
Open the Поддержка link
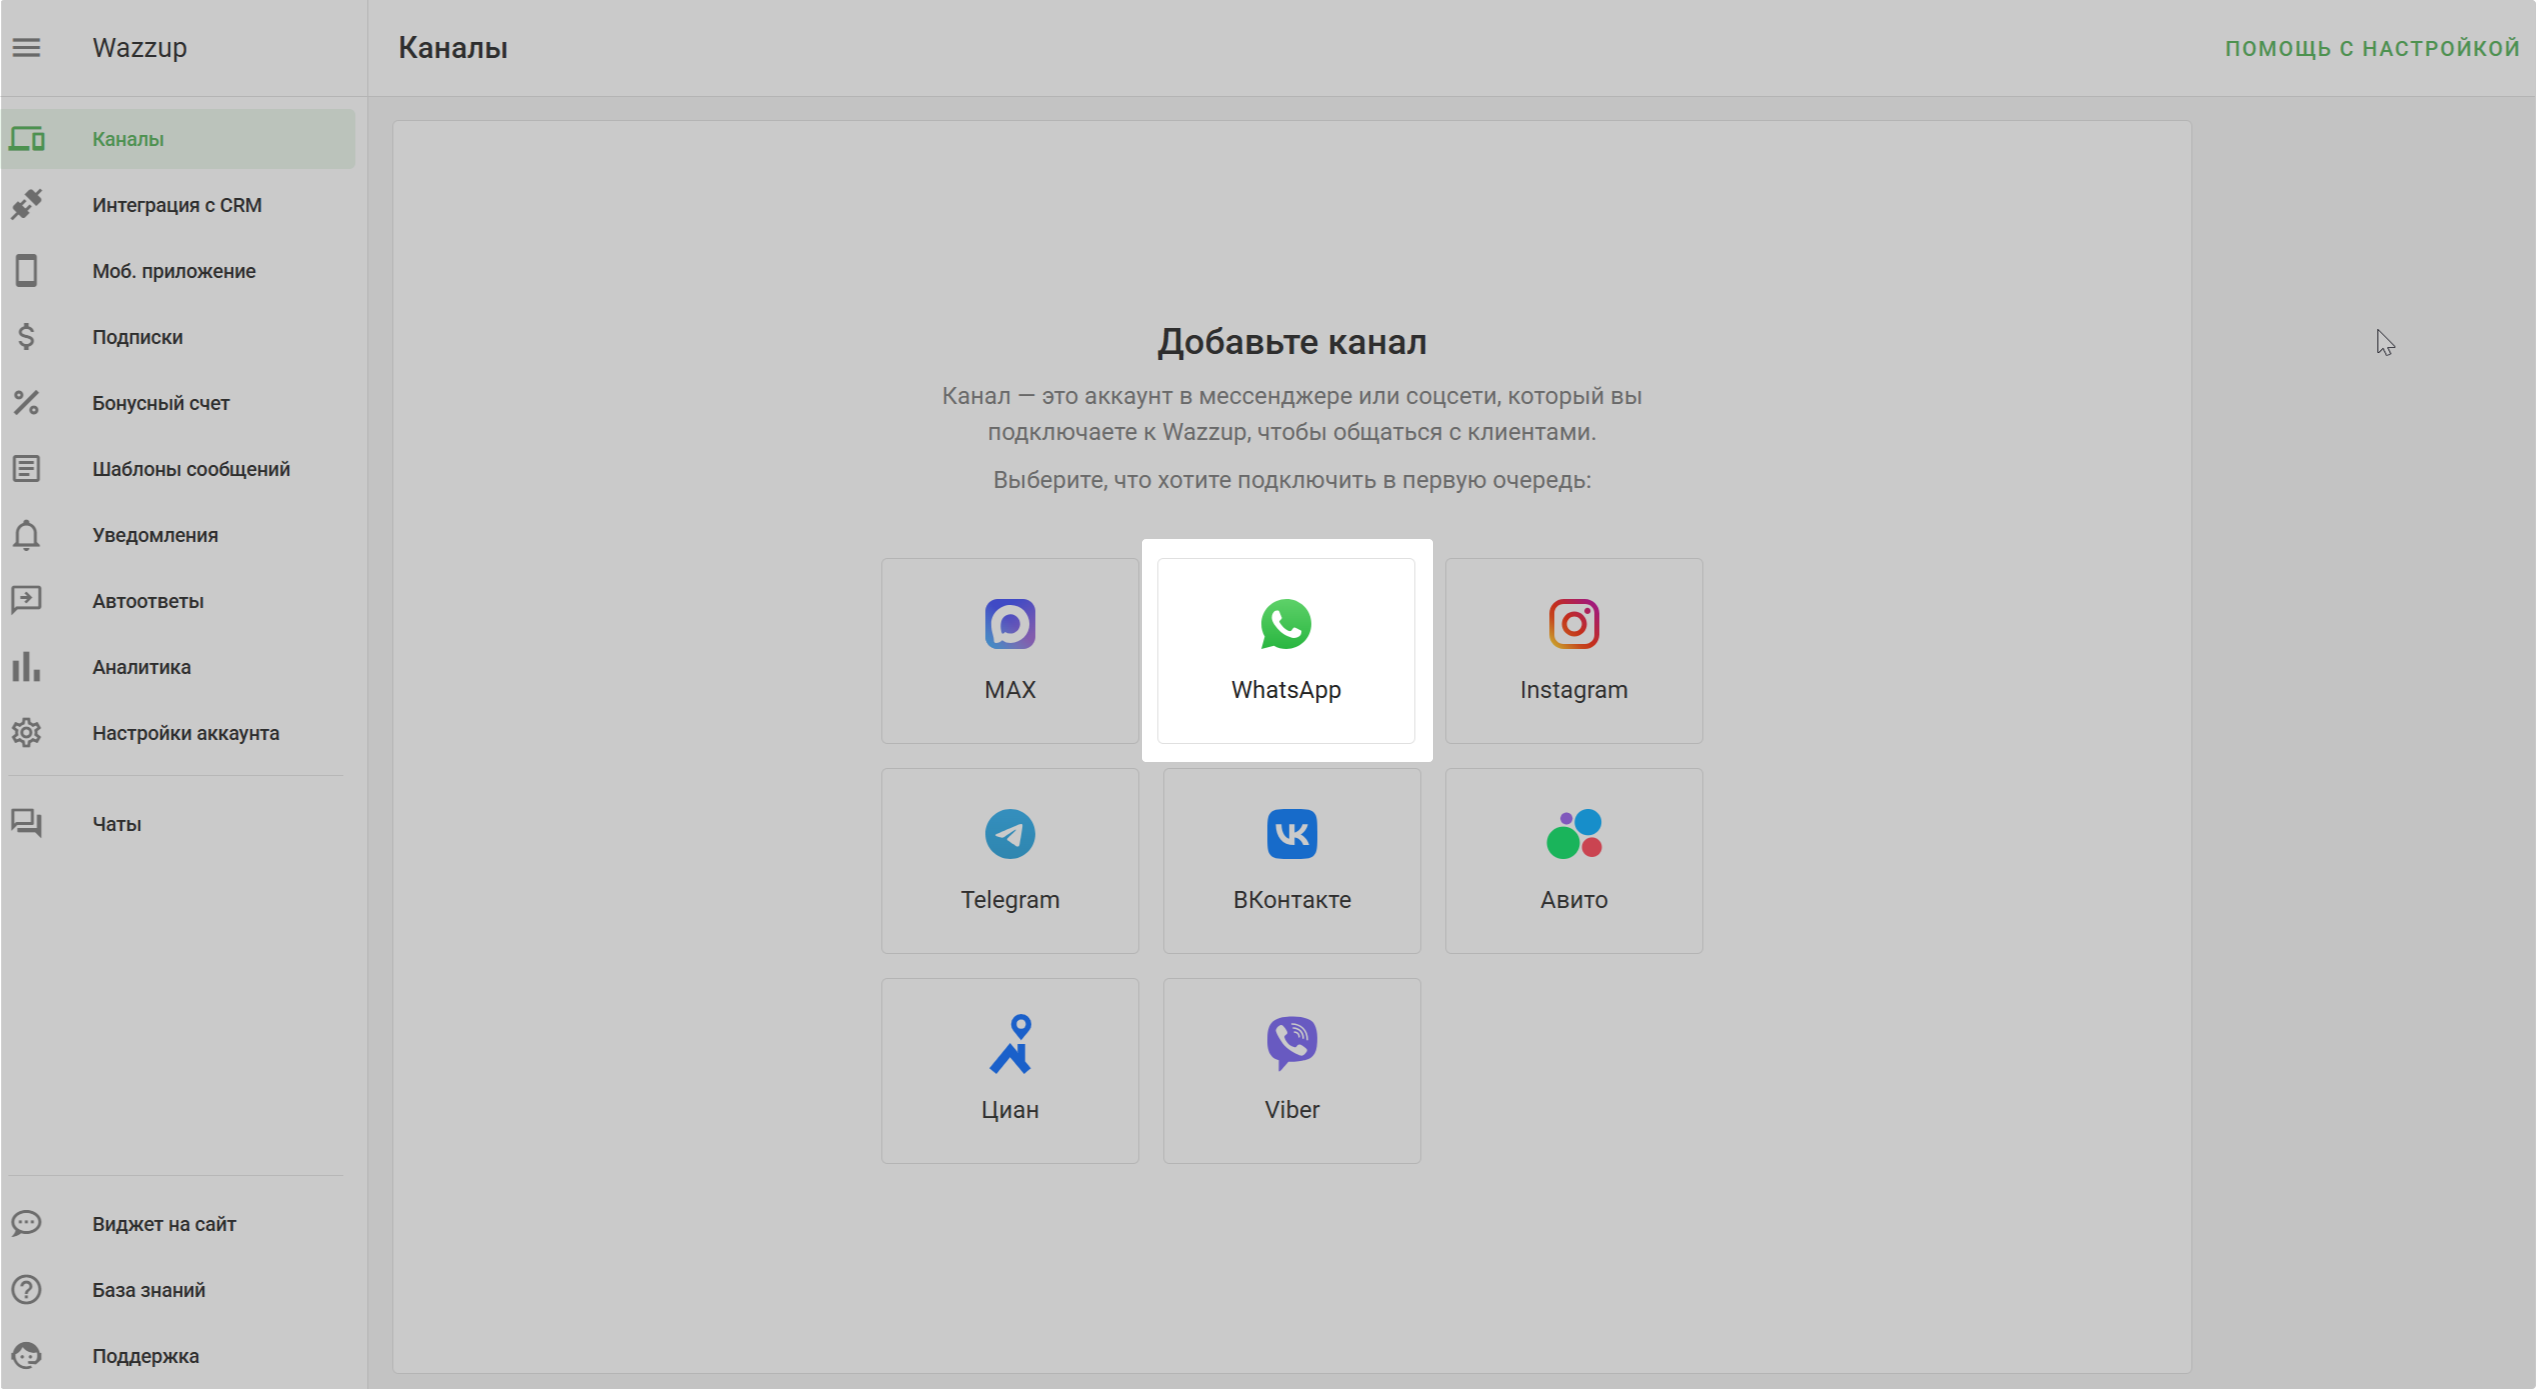tap(178, 1356)
